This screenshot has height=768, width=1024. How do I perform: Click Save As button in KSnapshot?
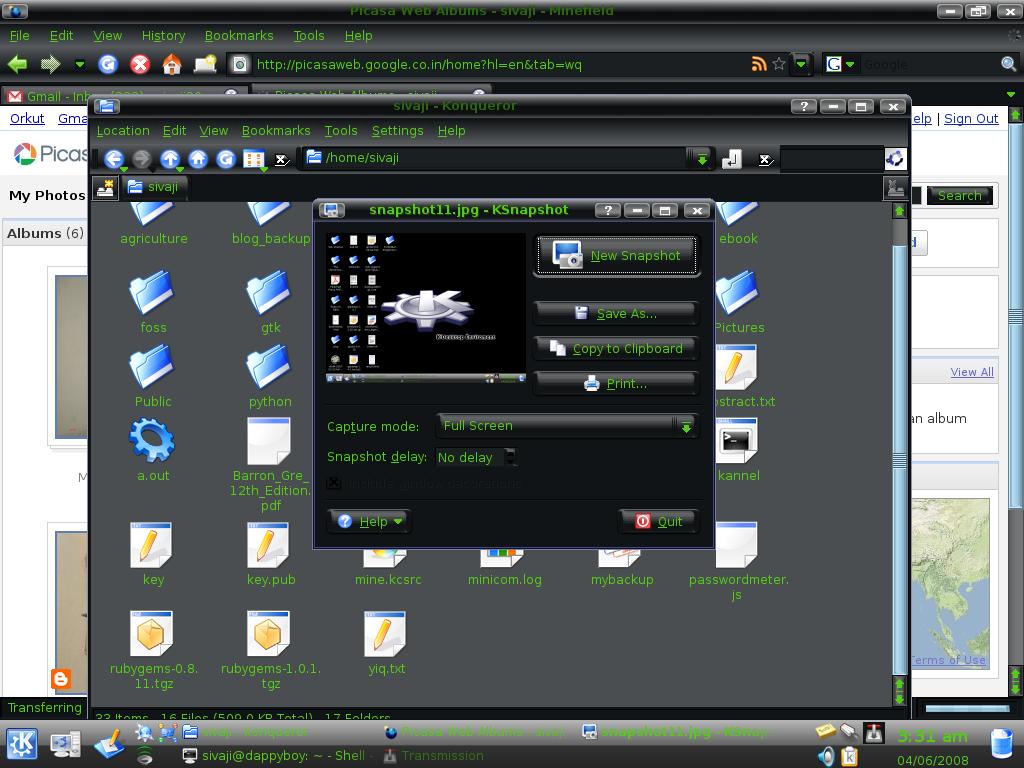[616, 313]
